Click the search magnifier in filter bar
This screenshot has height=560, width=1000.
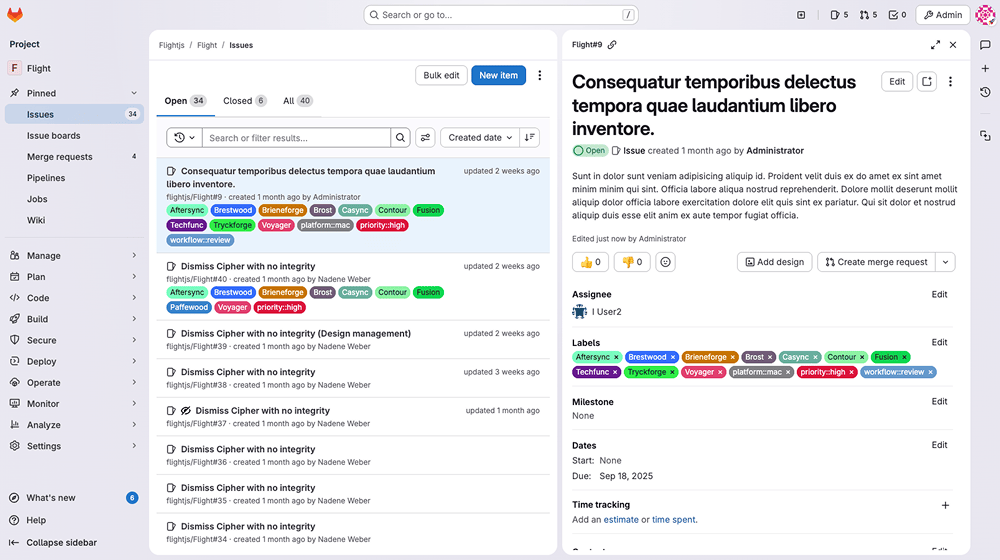(x=400, y=138)
